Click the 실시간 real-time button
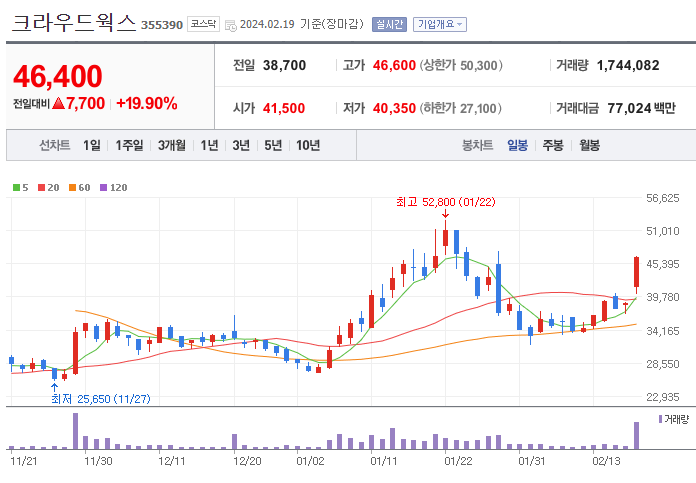Screen dimensions: 696x483 pyautogui.click(x=389, y=24)
